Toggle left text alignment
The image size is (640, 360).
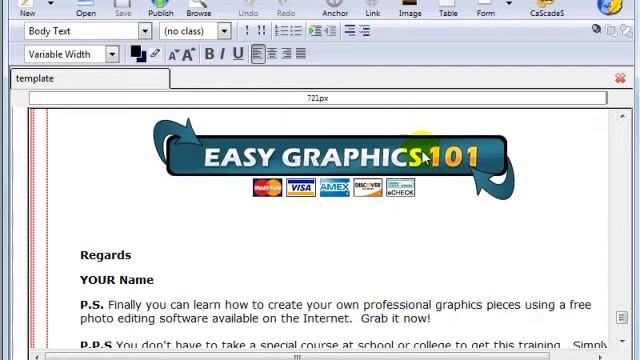[x=258, y=53]
